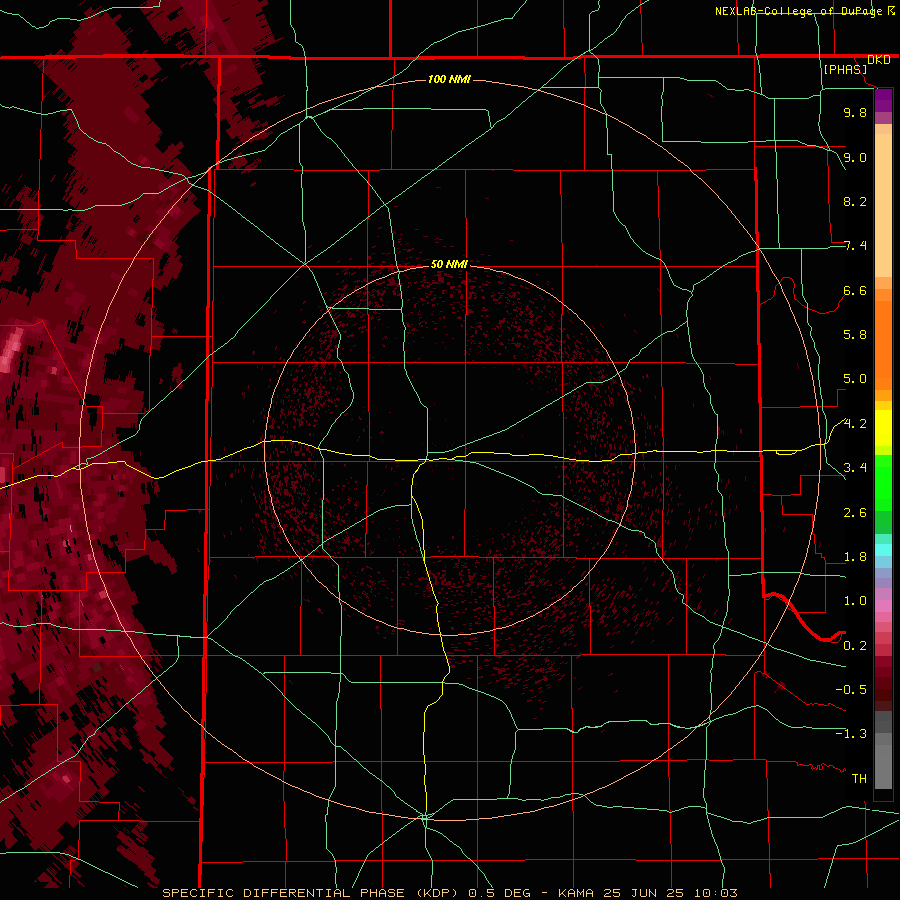Click the 9.8 legend value

coord(855,112)
